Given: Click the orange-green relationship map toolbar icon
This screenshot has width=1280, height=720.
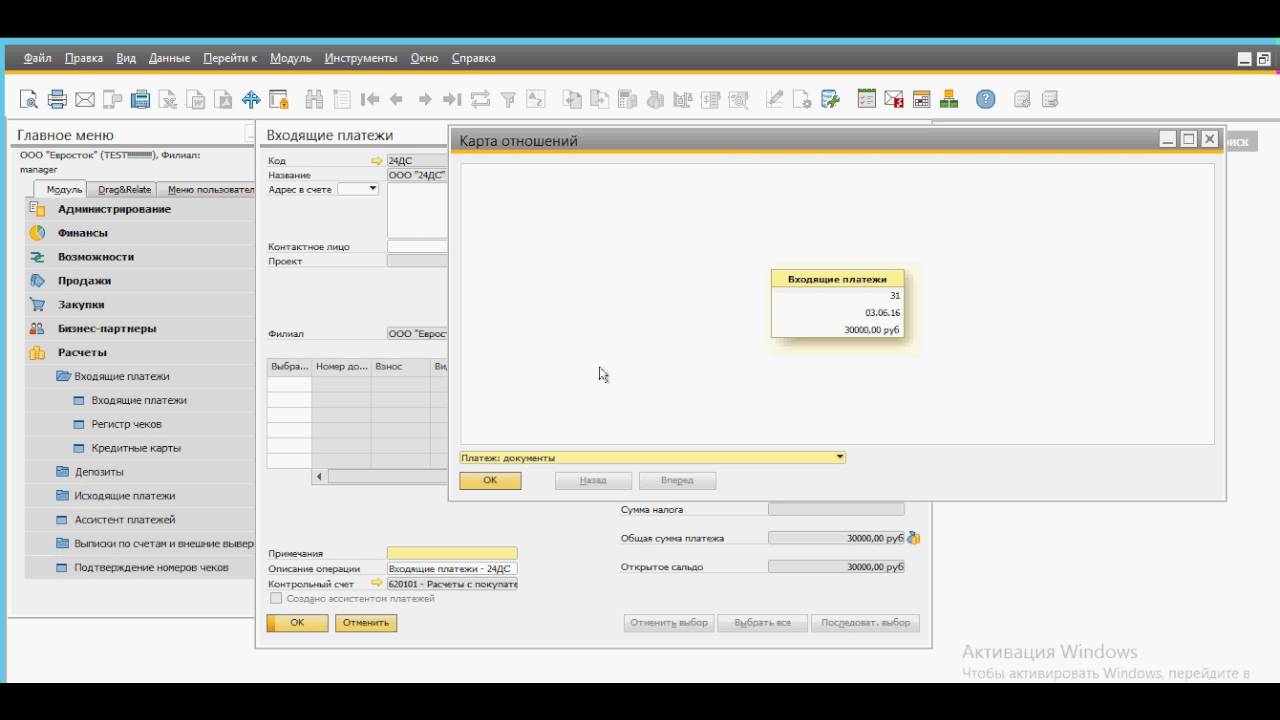Looking at the screenshot, I should pos(949,99).
